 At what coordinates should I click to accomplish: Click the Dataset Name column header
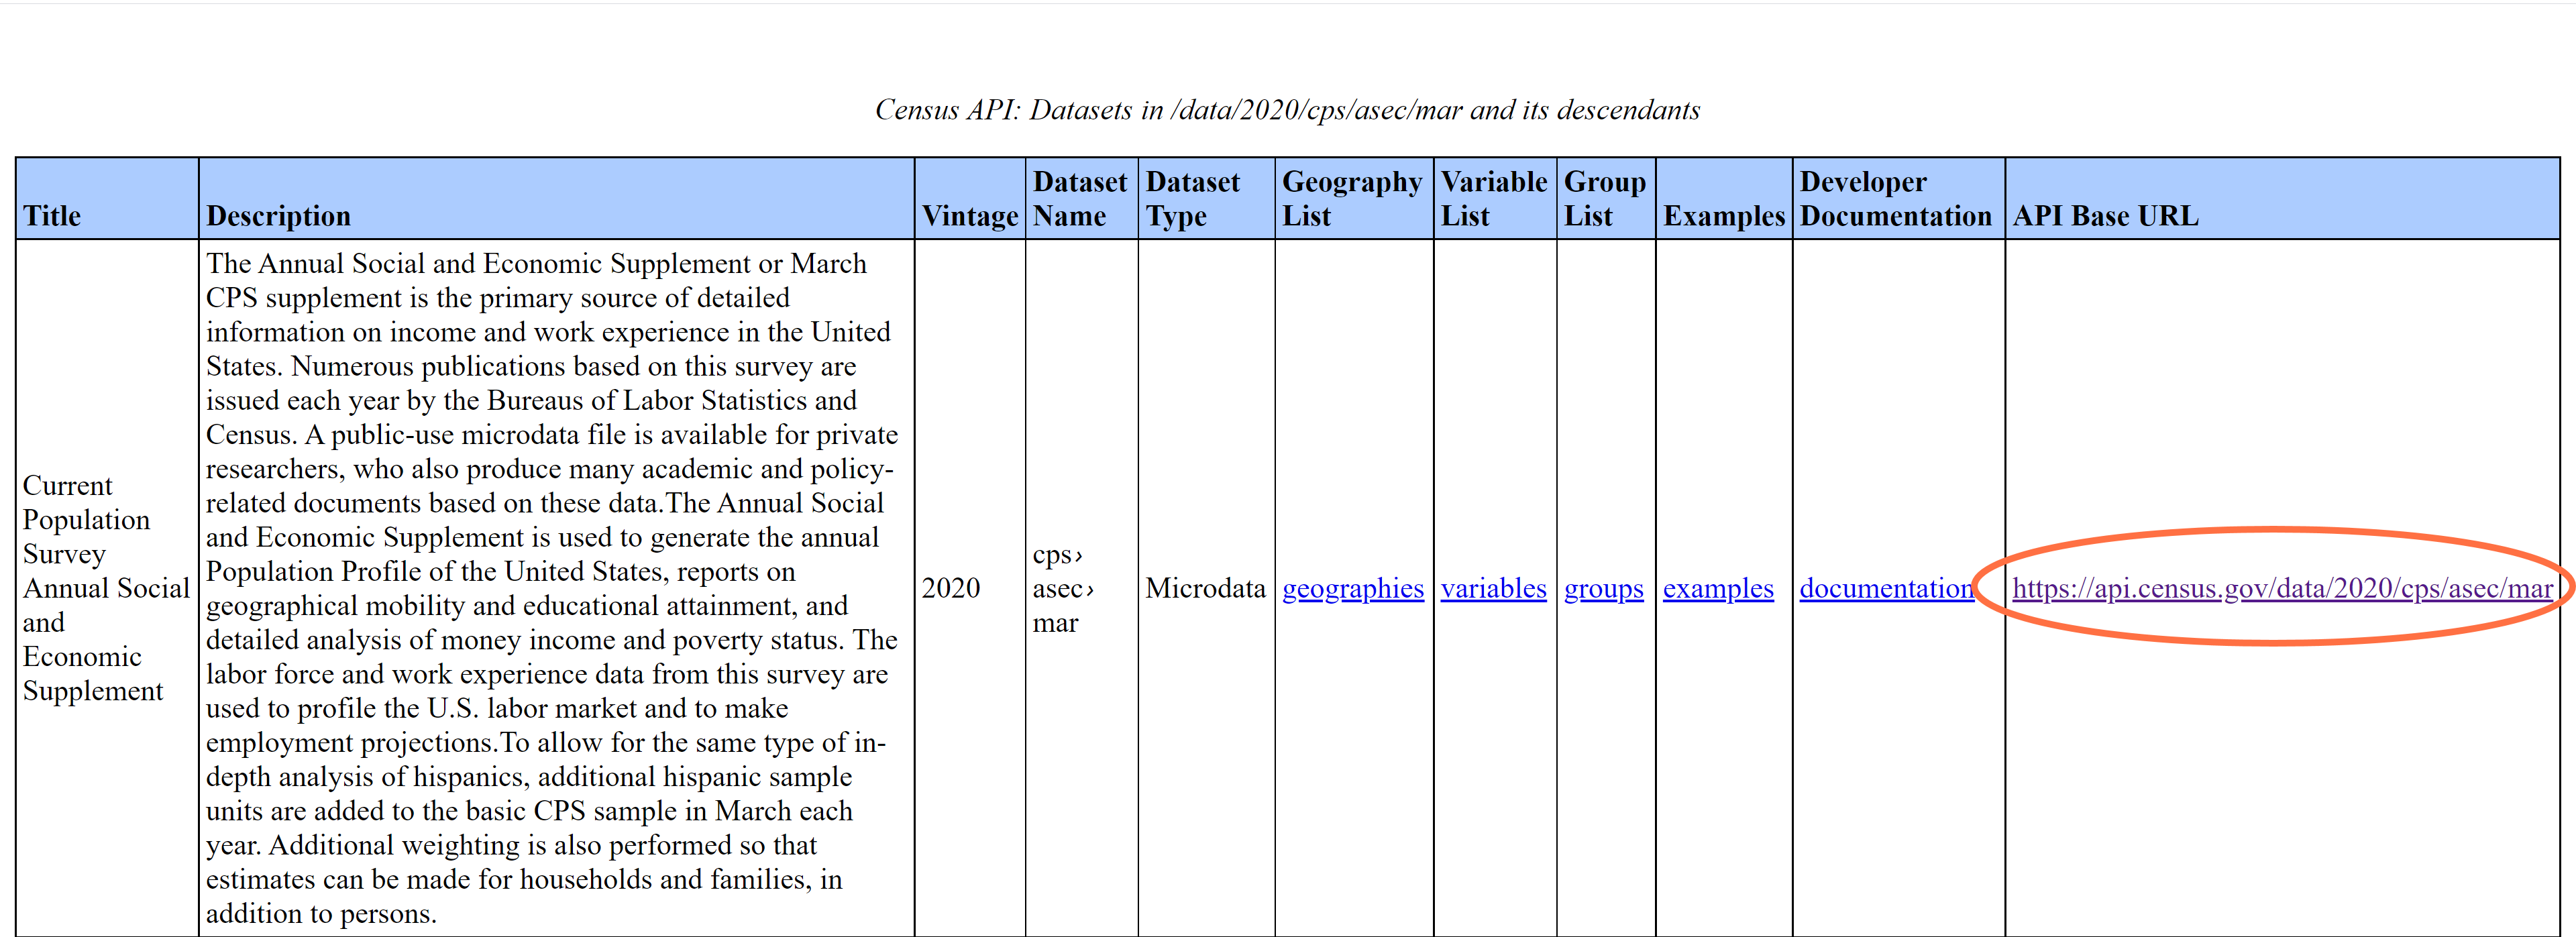point(1079,198)
